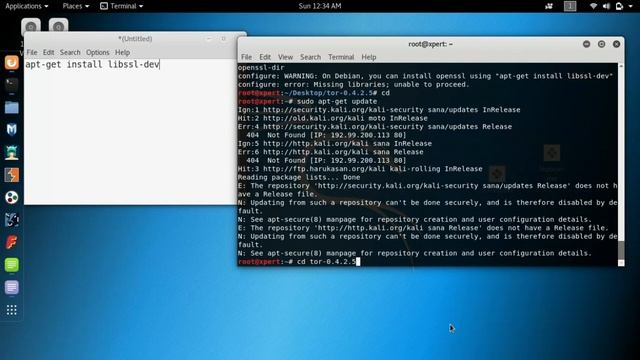Click the 'openssl-dir' line in the terminal
The height and width of the screenshot is (360, 640).
(x=261, y=68)
